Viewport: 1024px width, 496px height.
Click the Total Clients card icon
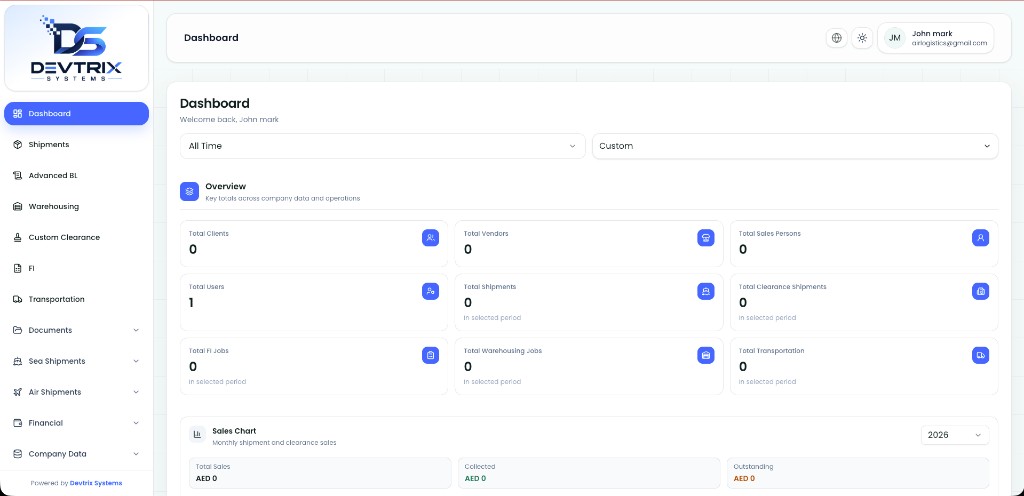[x=430, y=238]
